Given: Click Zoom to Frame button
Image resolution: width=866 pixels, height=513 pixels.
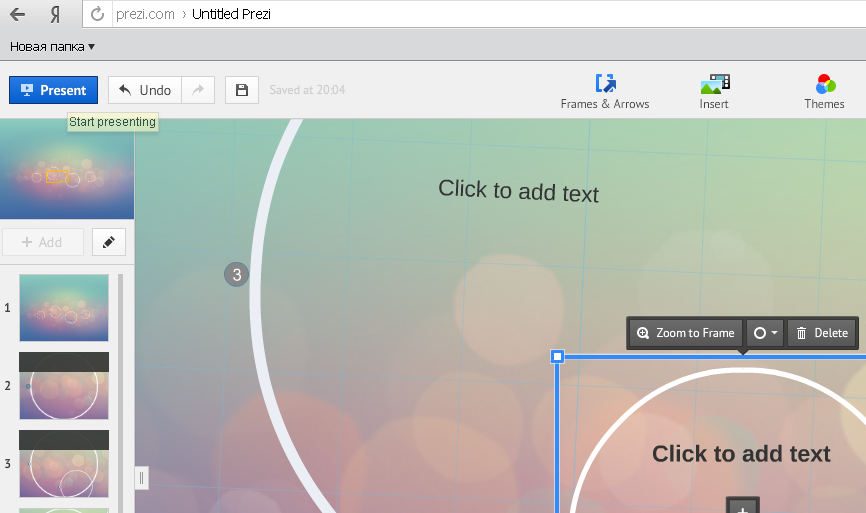Looking at the screenshot, I should coord(687,333).
